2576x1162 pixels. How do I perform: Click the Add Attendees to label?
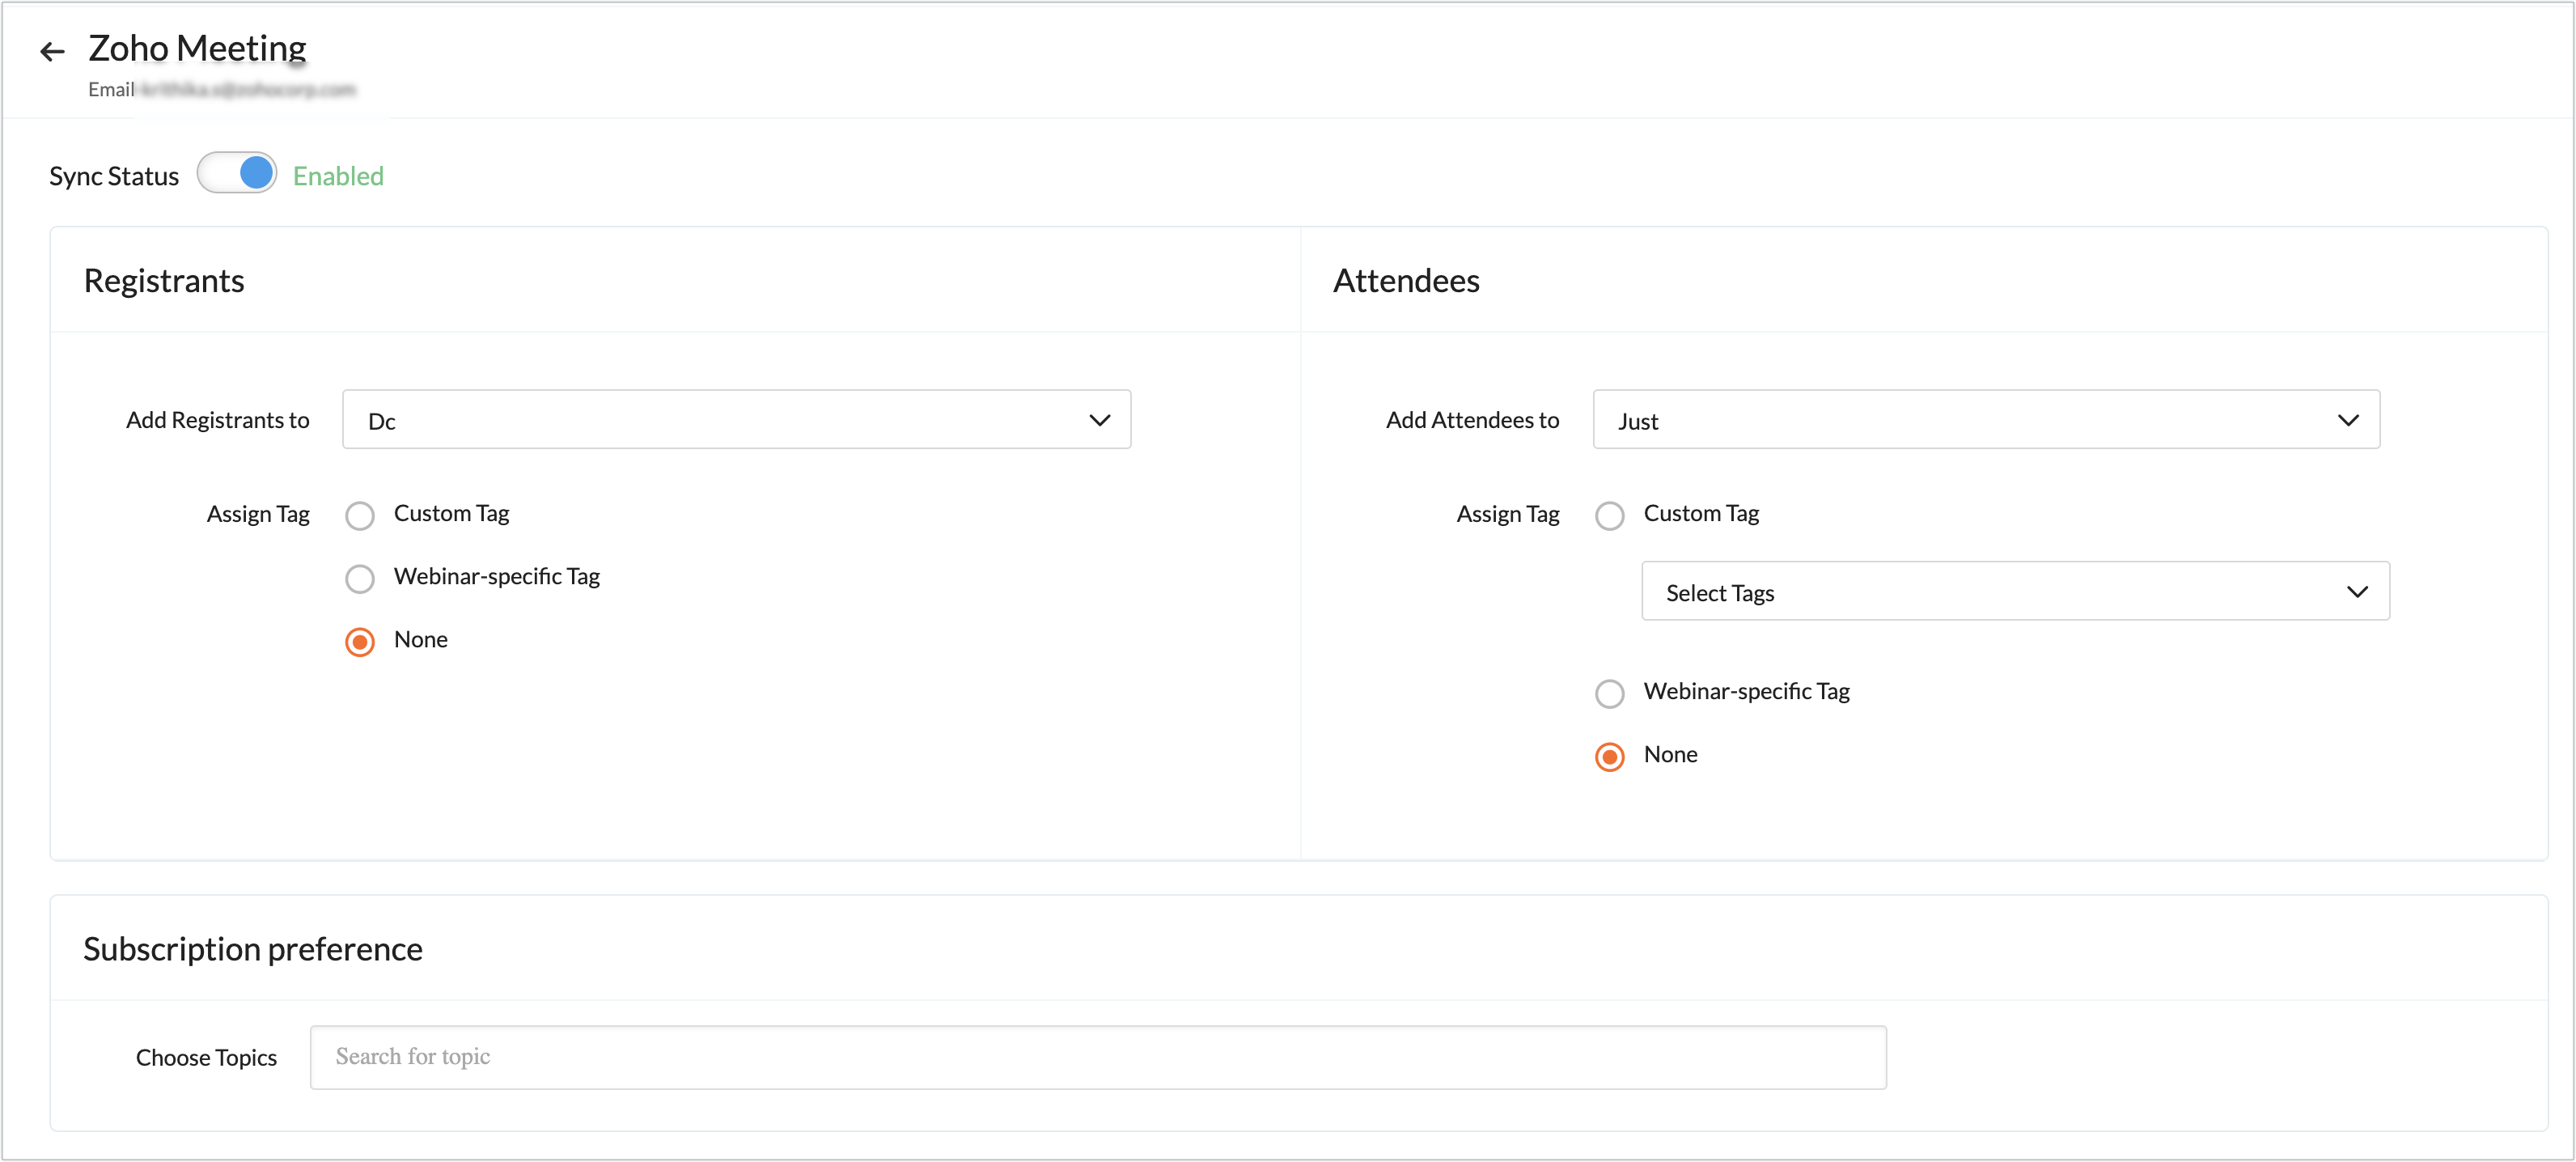(x=1472, y=420)
